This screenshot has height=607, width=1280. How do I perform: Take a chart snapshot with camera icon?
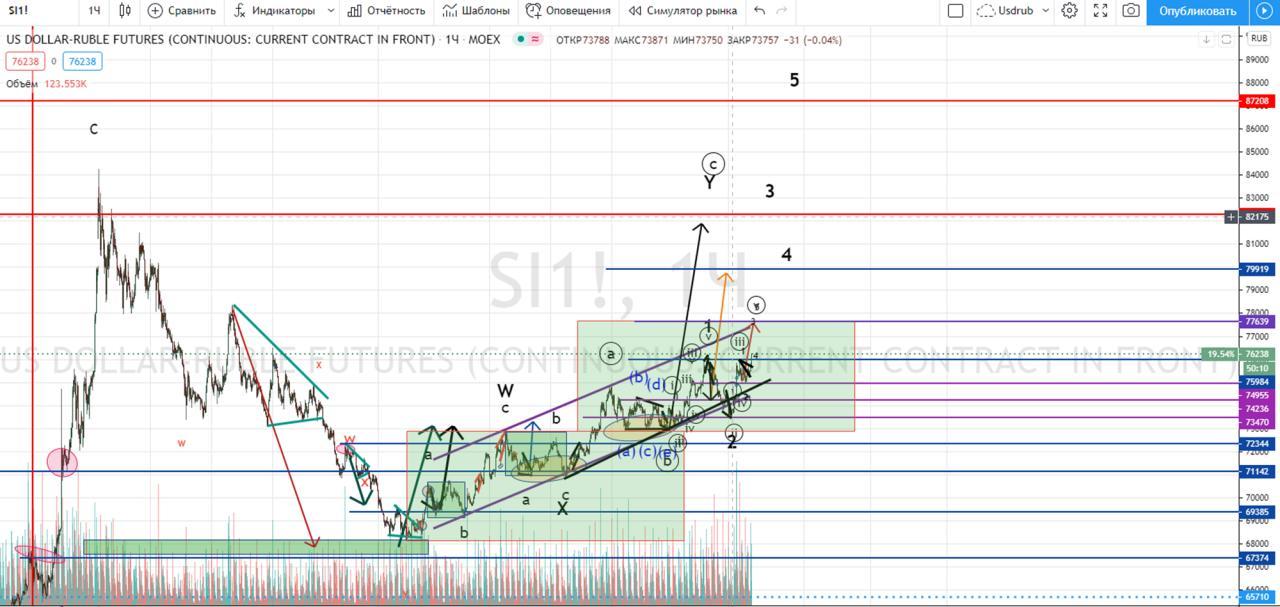[x=1130, y=11]
